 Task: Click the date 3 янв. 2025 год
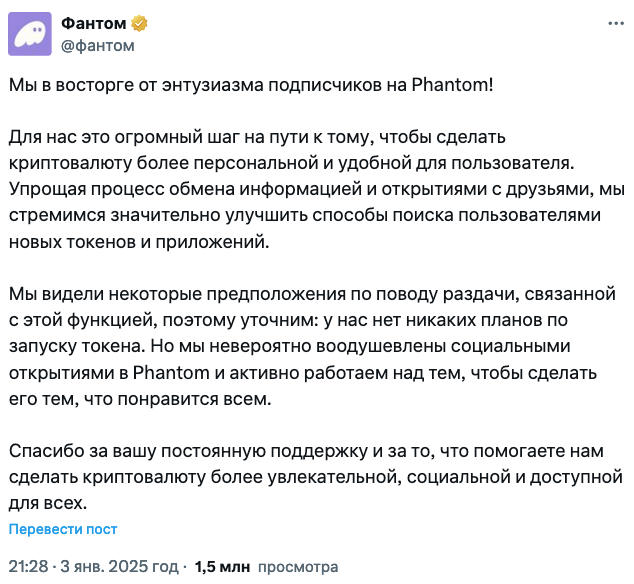pos(119,567)
